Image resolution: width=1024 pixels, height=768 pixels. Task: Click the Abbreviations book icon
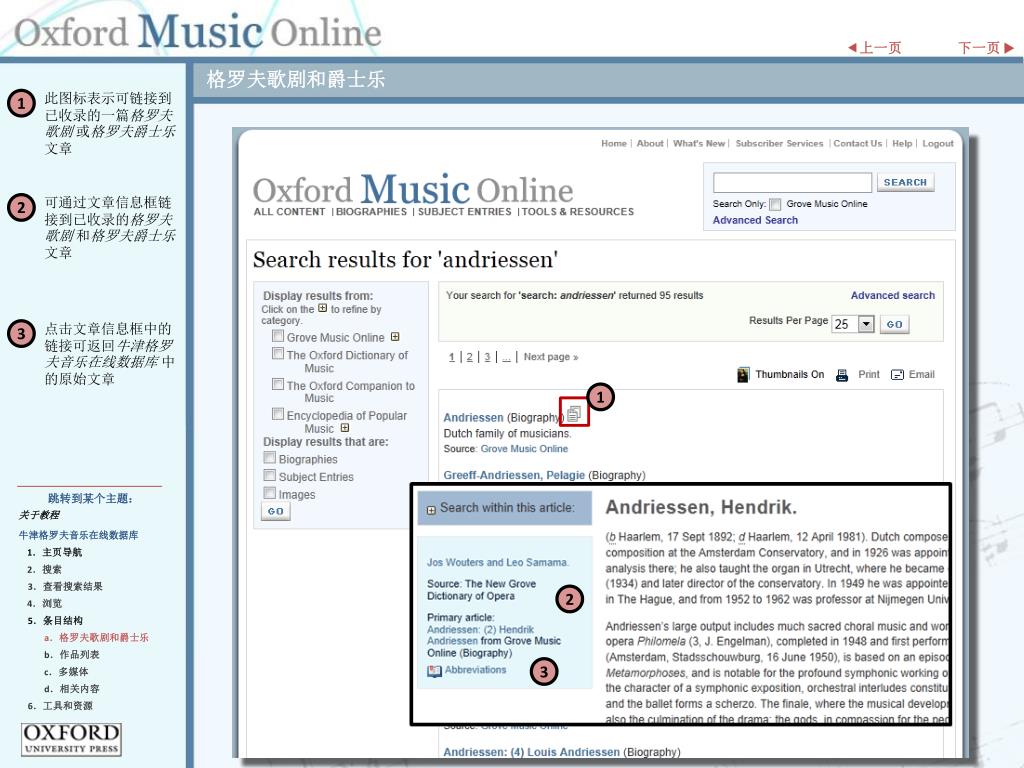(434, 671)
